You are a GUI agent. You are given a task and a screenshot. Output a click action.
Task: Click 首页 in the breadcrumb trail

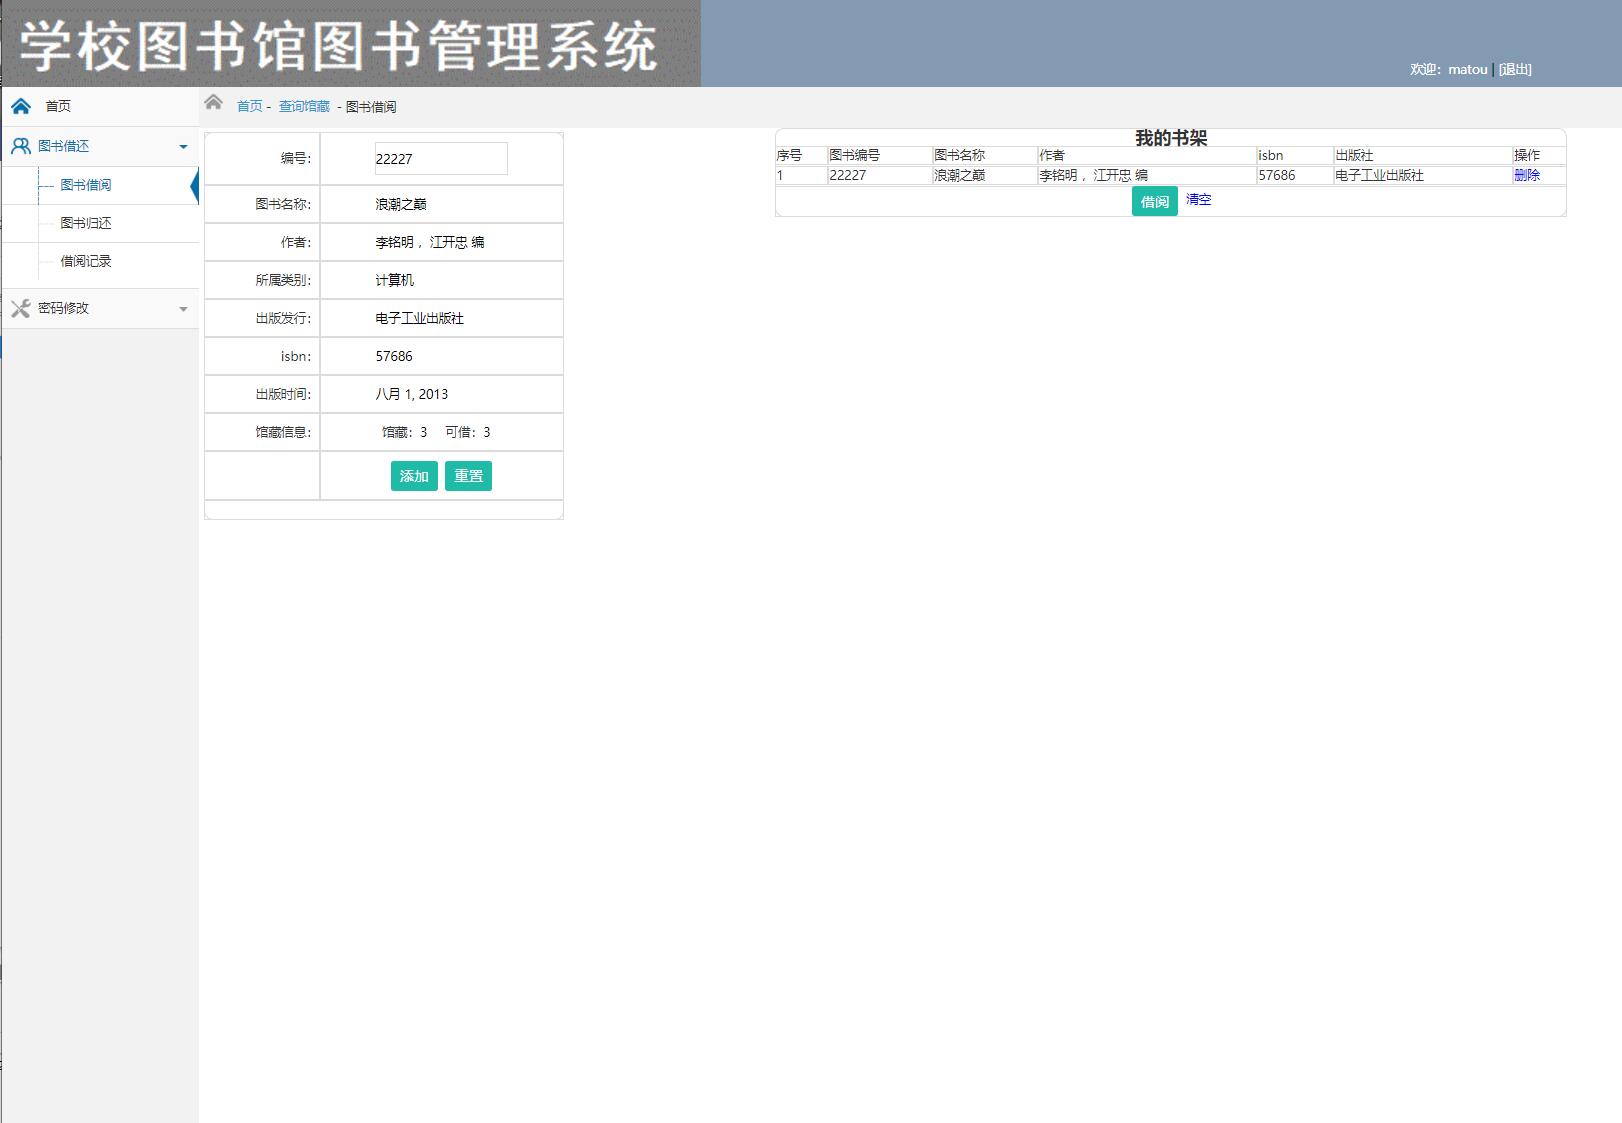click(x=247, y=106)
